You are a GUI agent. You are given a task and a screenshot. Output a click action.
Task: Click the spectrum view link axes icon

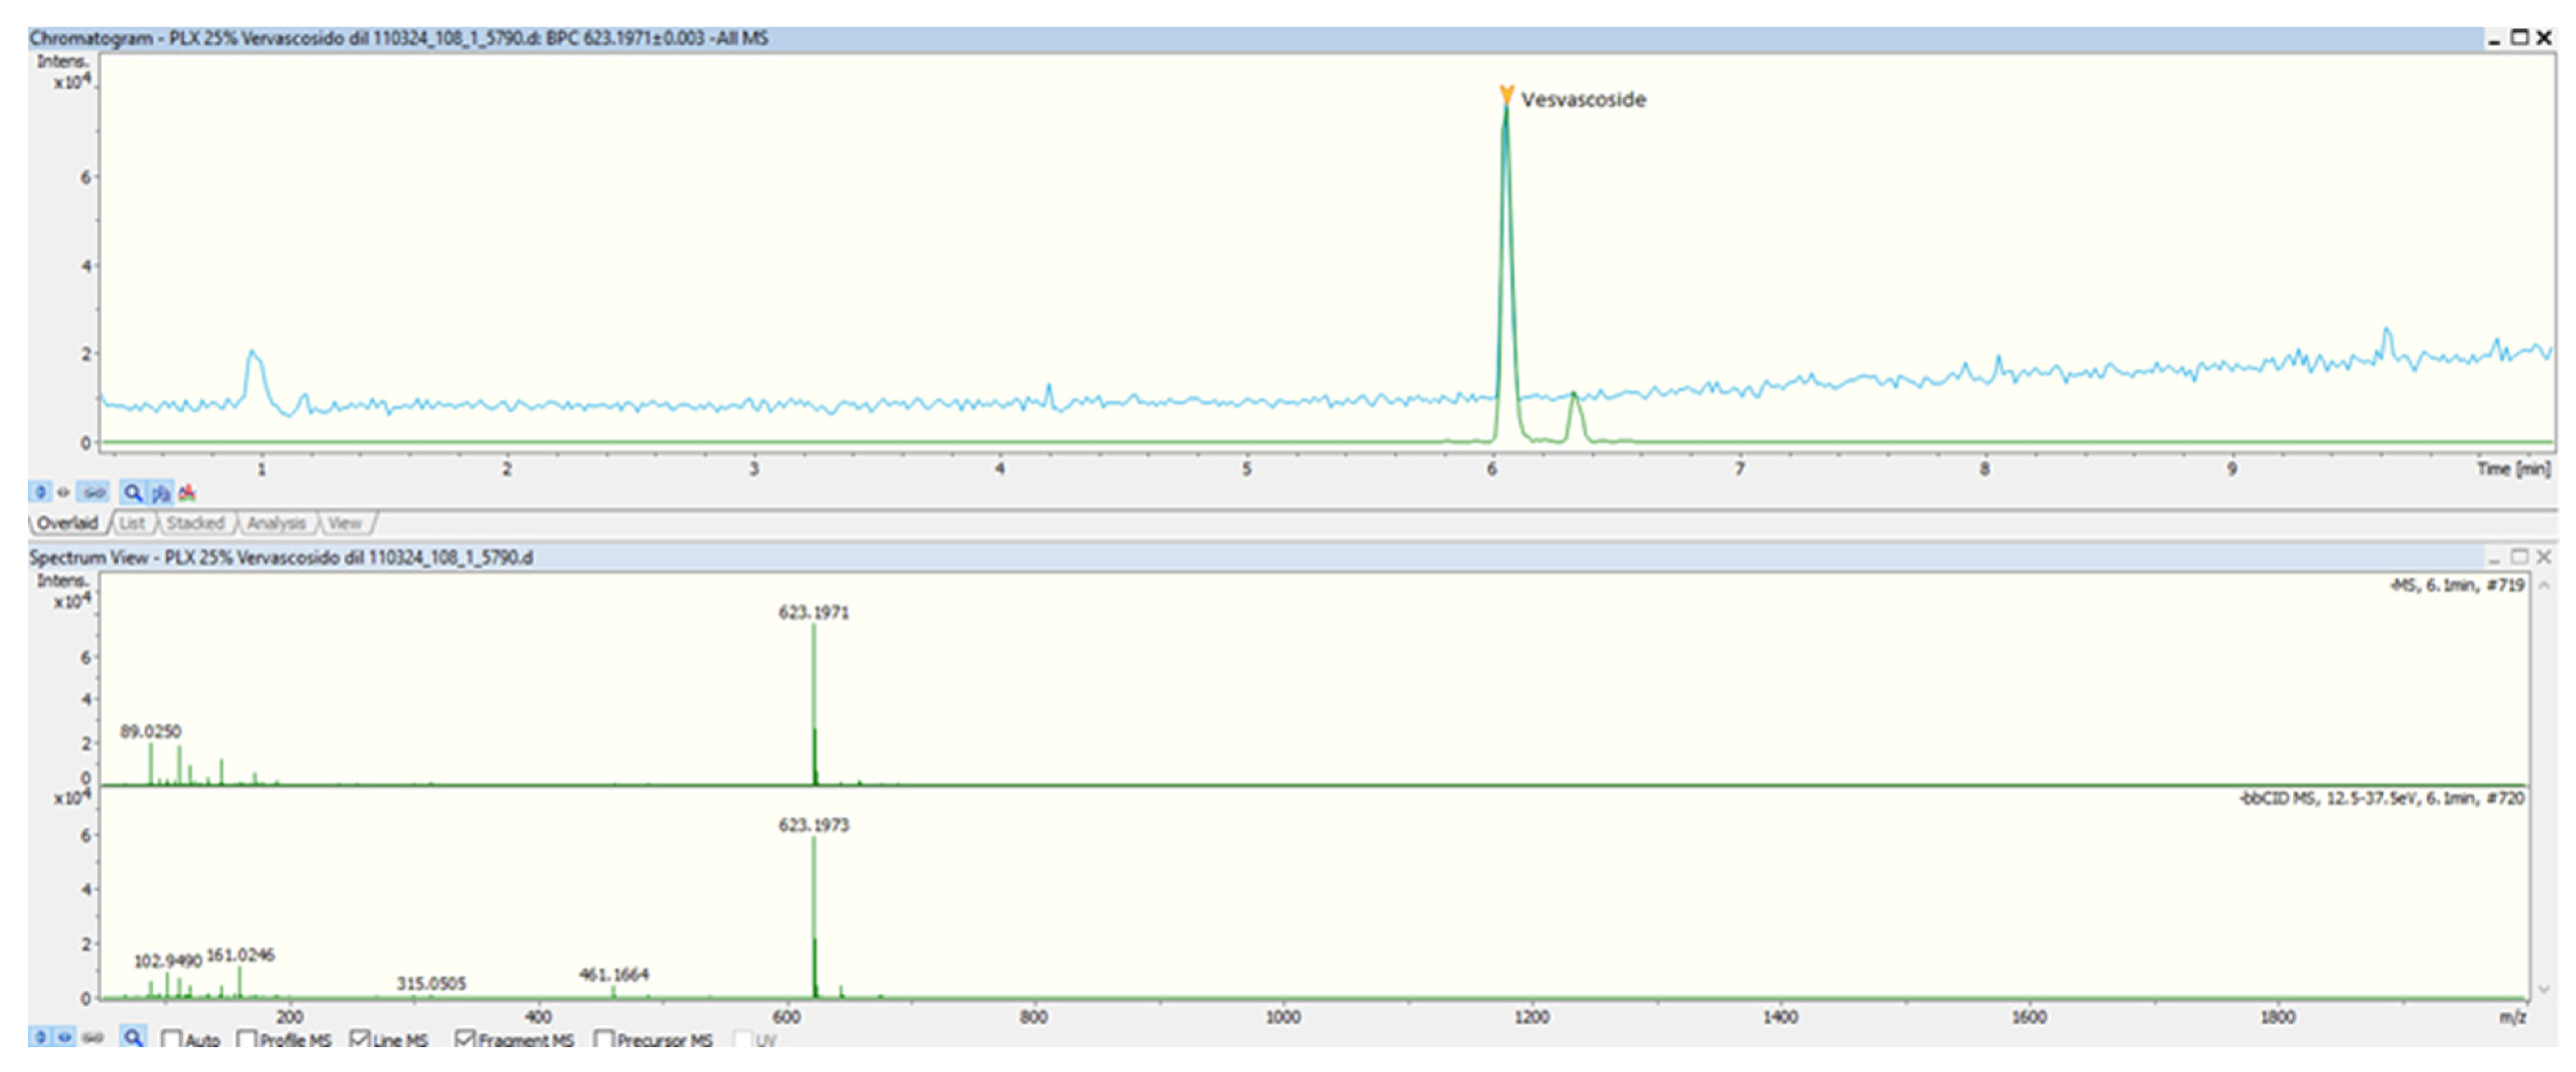[93, 1038]
